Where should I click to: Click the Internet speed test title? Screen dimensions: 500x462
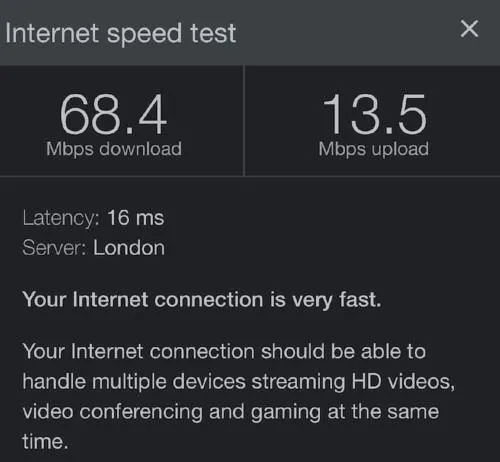click(x=121, y=34)
